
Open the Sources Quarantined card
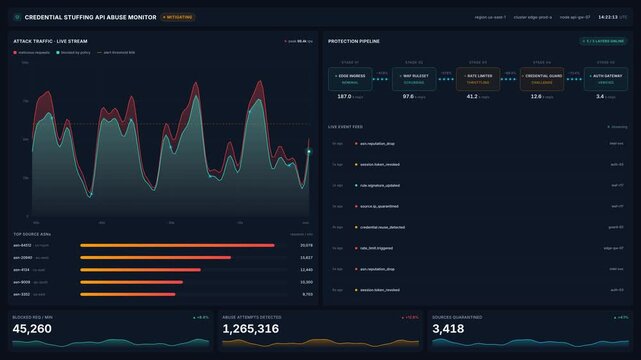(531, 331)
